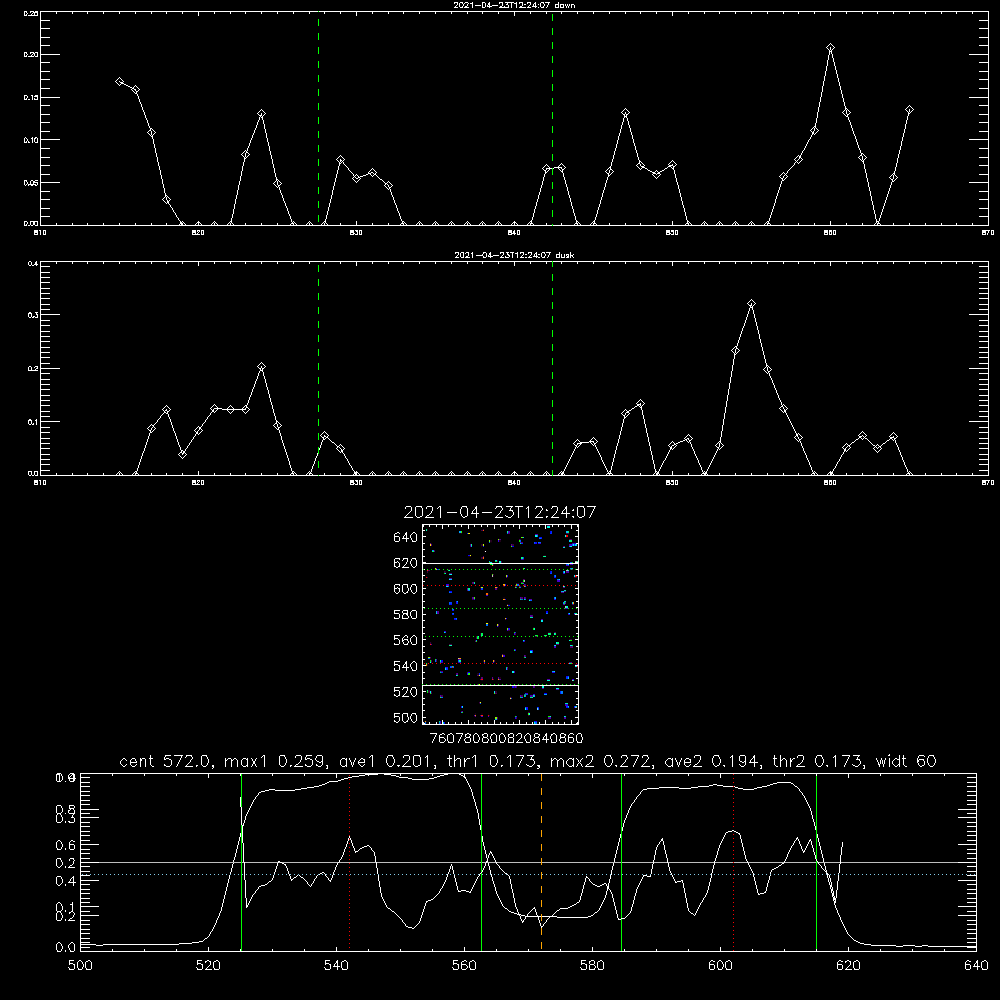
Task: Click the upper solid white line in scatter image
Action: click(x=500, y=563)
